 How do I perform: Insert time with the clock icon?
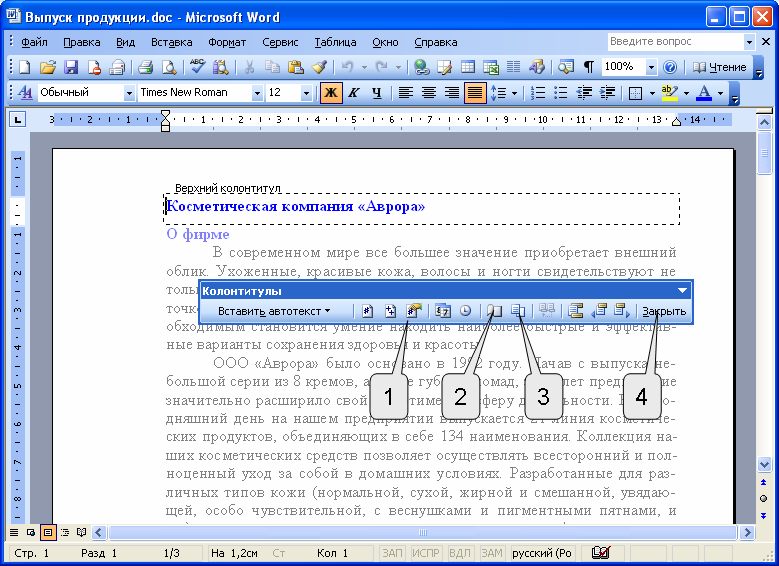466,311
